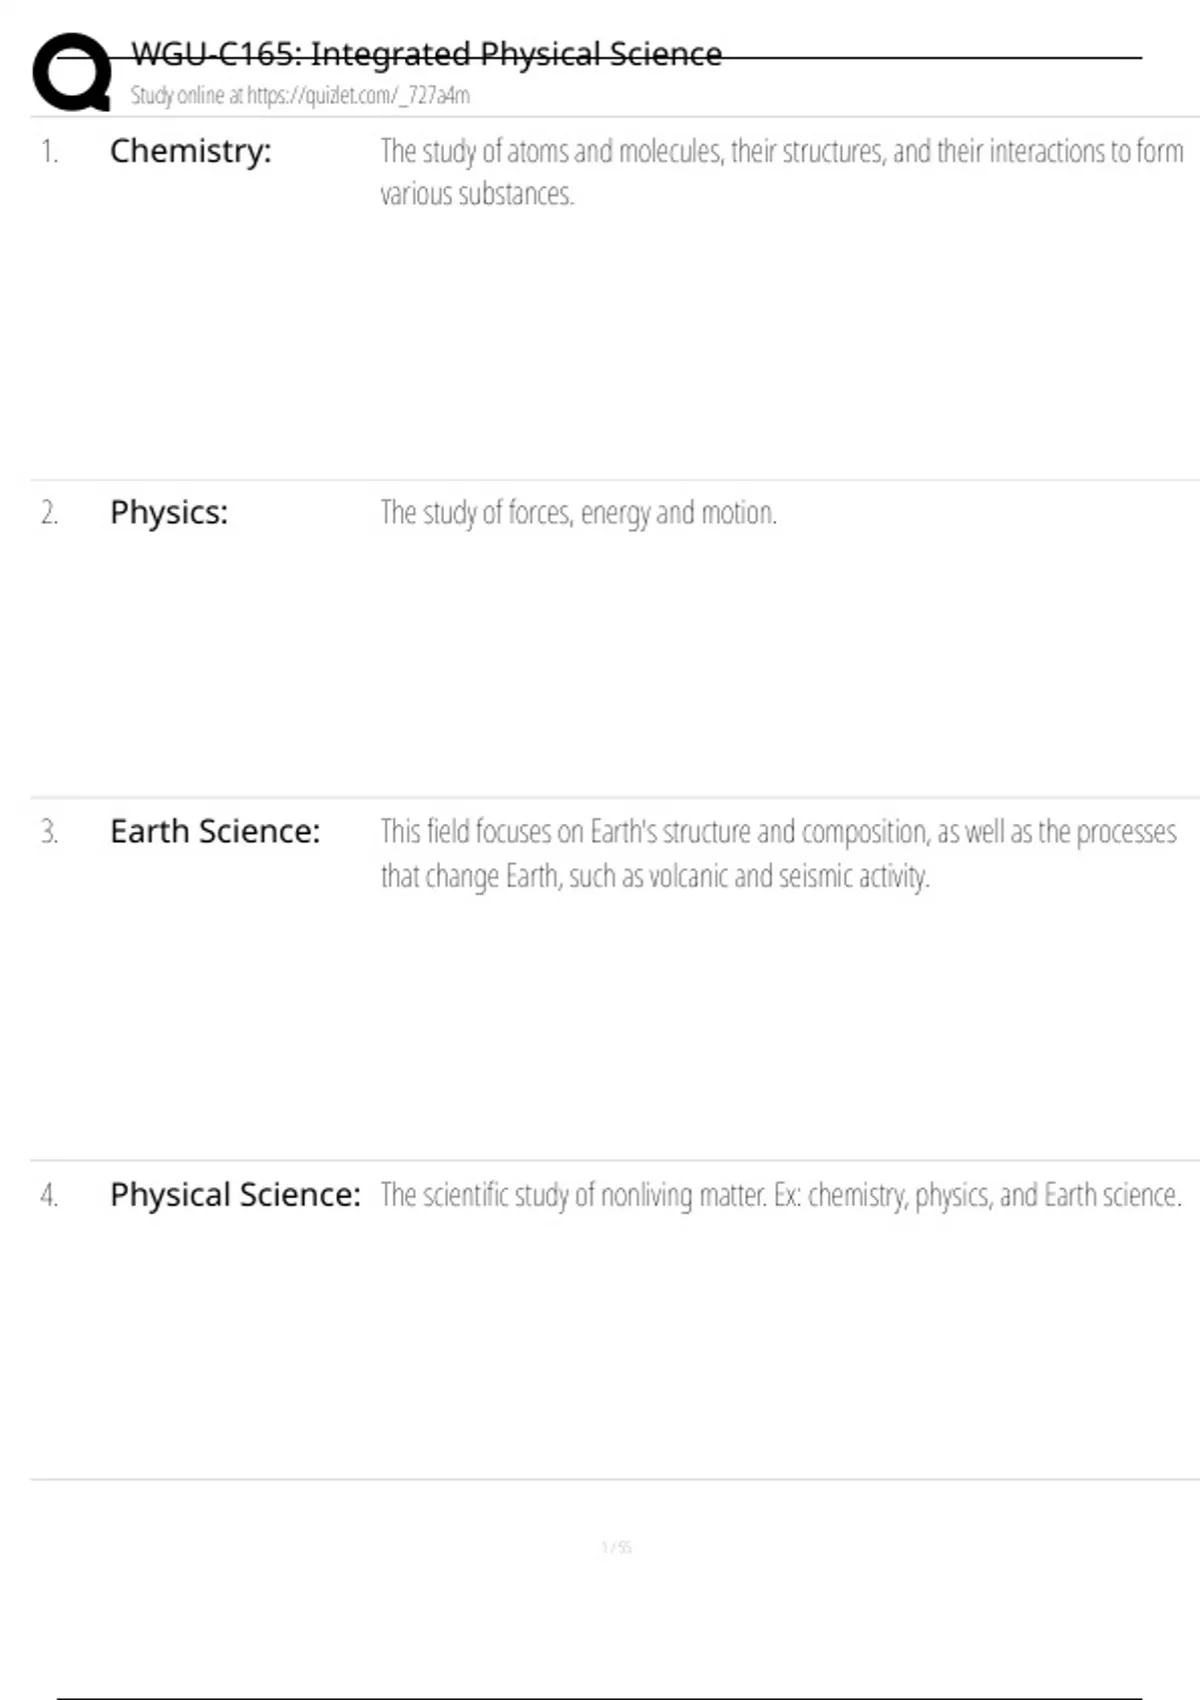Image resolution: width=1200 pixels, height=1700 pixels.
Task: Click the page number indicator at the bottom
Action: (x=616, y=1548)
